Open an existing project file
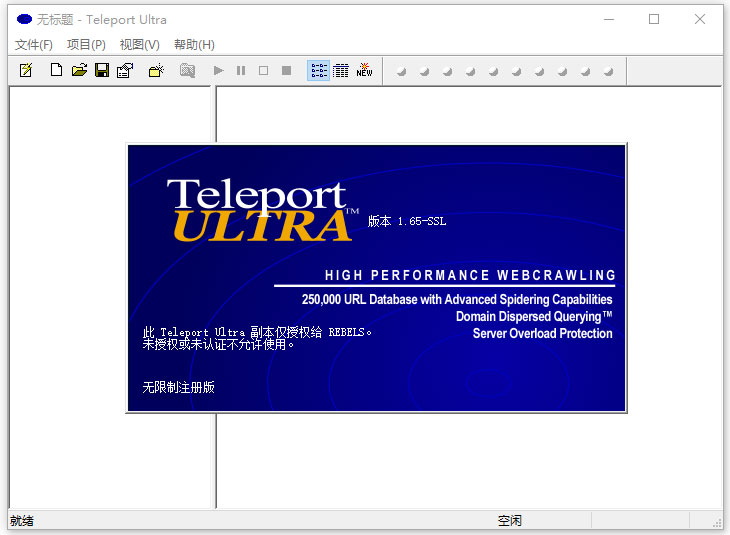 (80, 70)
